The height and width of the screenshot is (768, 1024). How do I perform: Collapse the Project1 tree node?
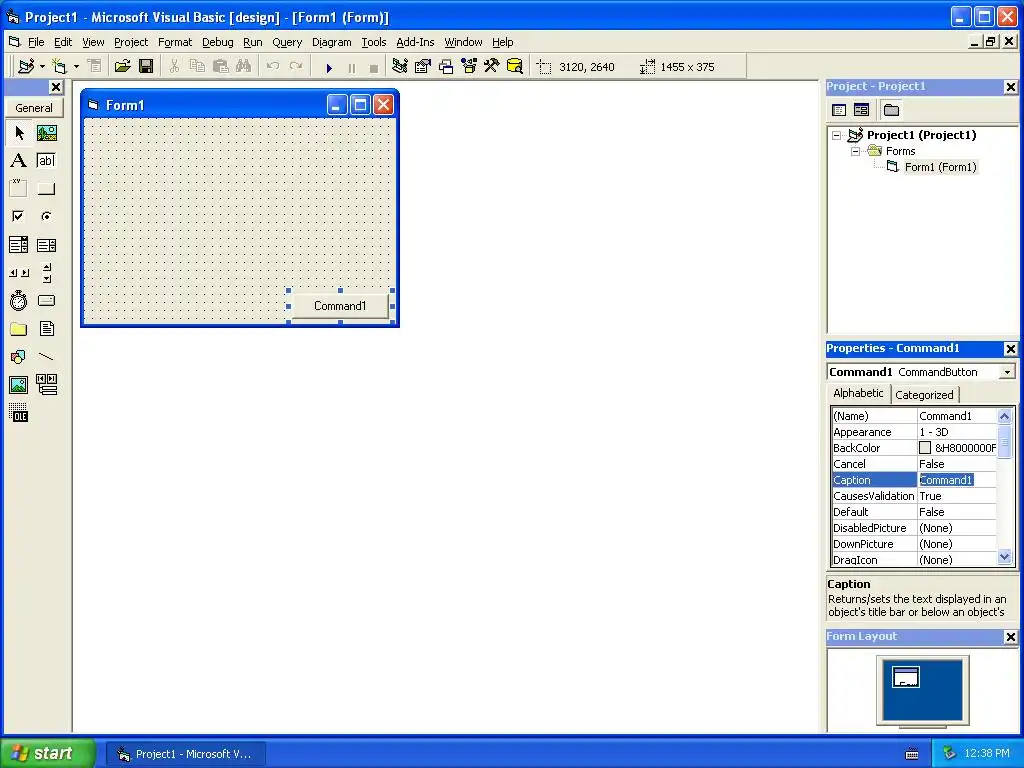pos(837,135)
